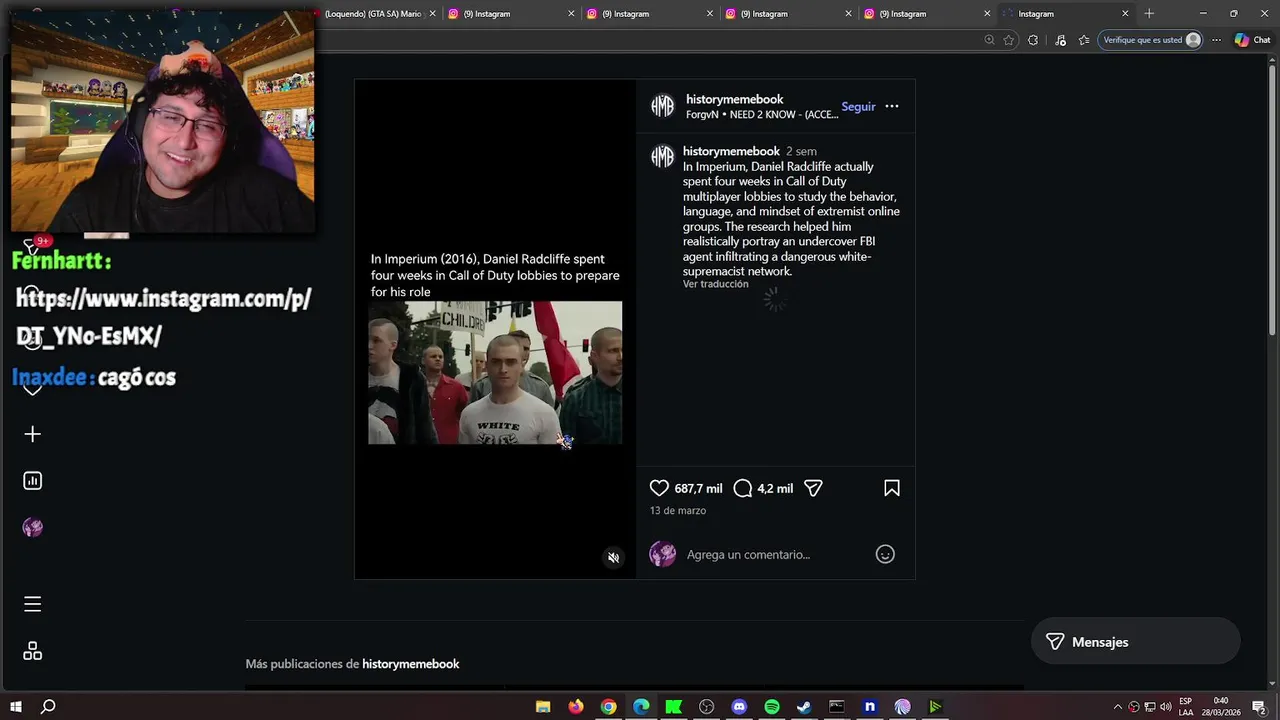Open the apps grid icon at the sidebar bottom
Image resolution: width=1280 pixels, height=720 pixels.
coord(32,651)
